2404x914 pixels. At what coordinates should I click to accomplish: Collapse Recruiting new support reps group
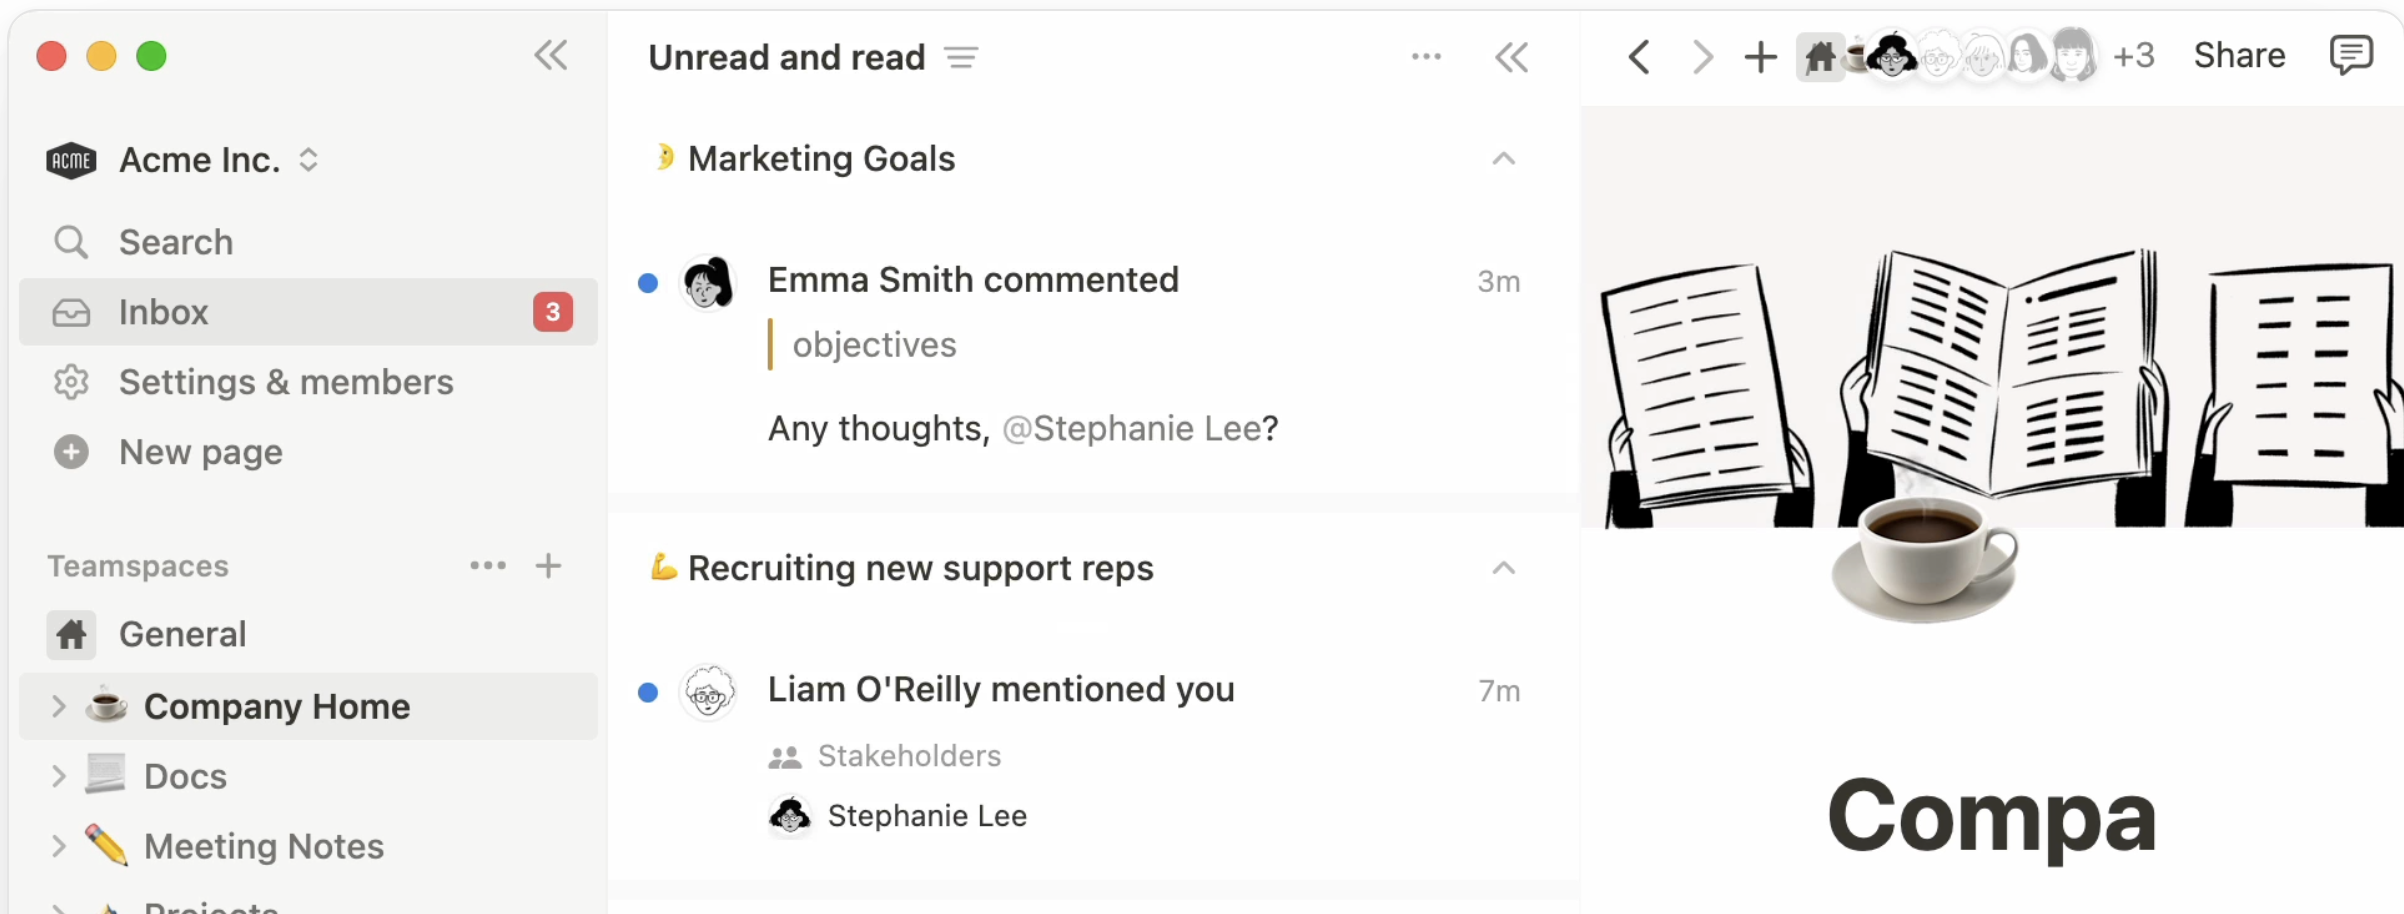click(x=1503, y=568)
